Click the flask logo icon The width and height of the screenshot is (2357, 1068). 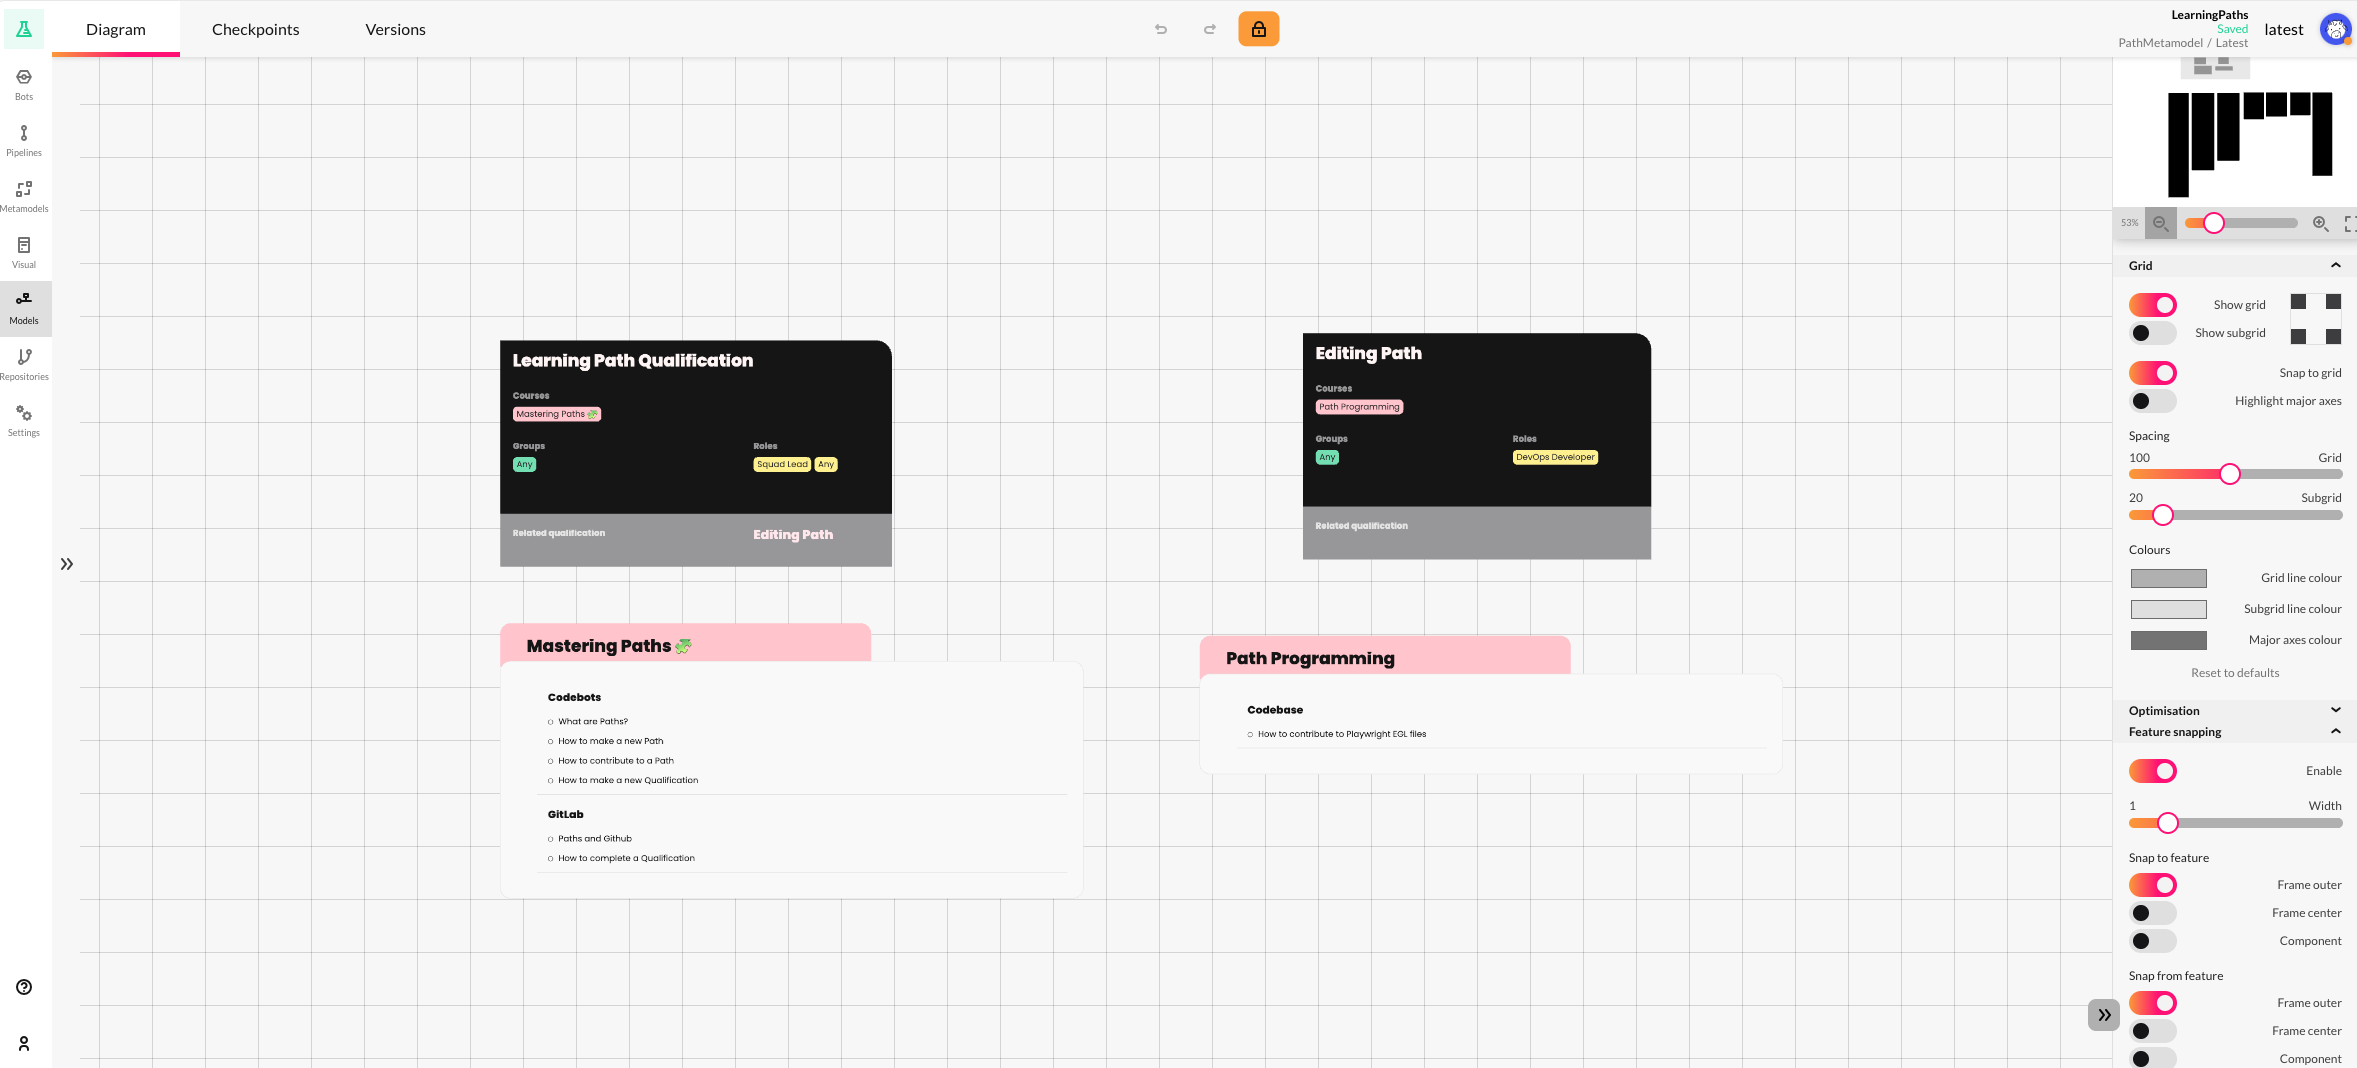click(x=24, y=29)
